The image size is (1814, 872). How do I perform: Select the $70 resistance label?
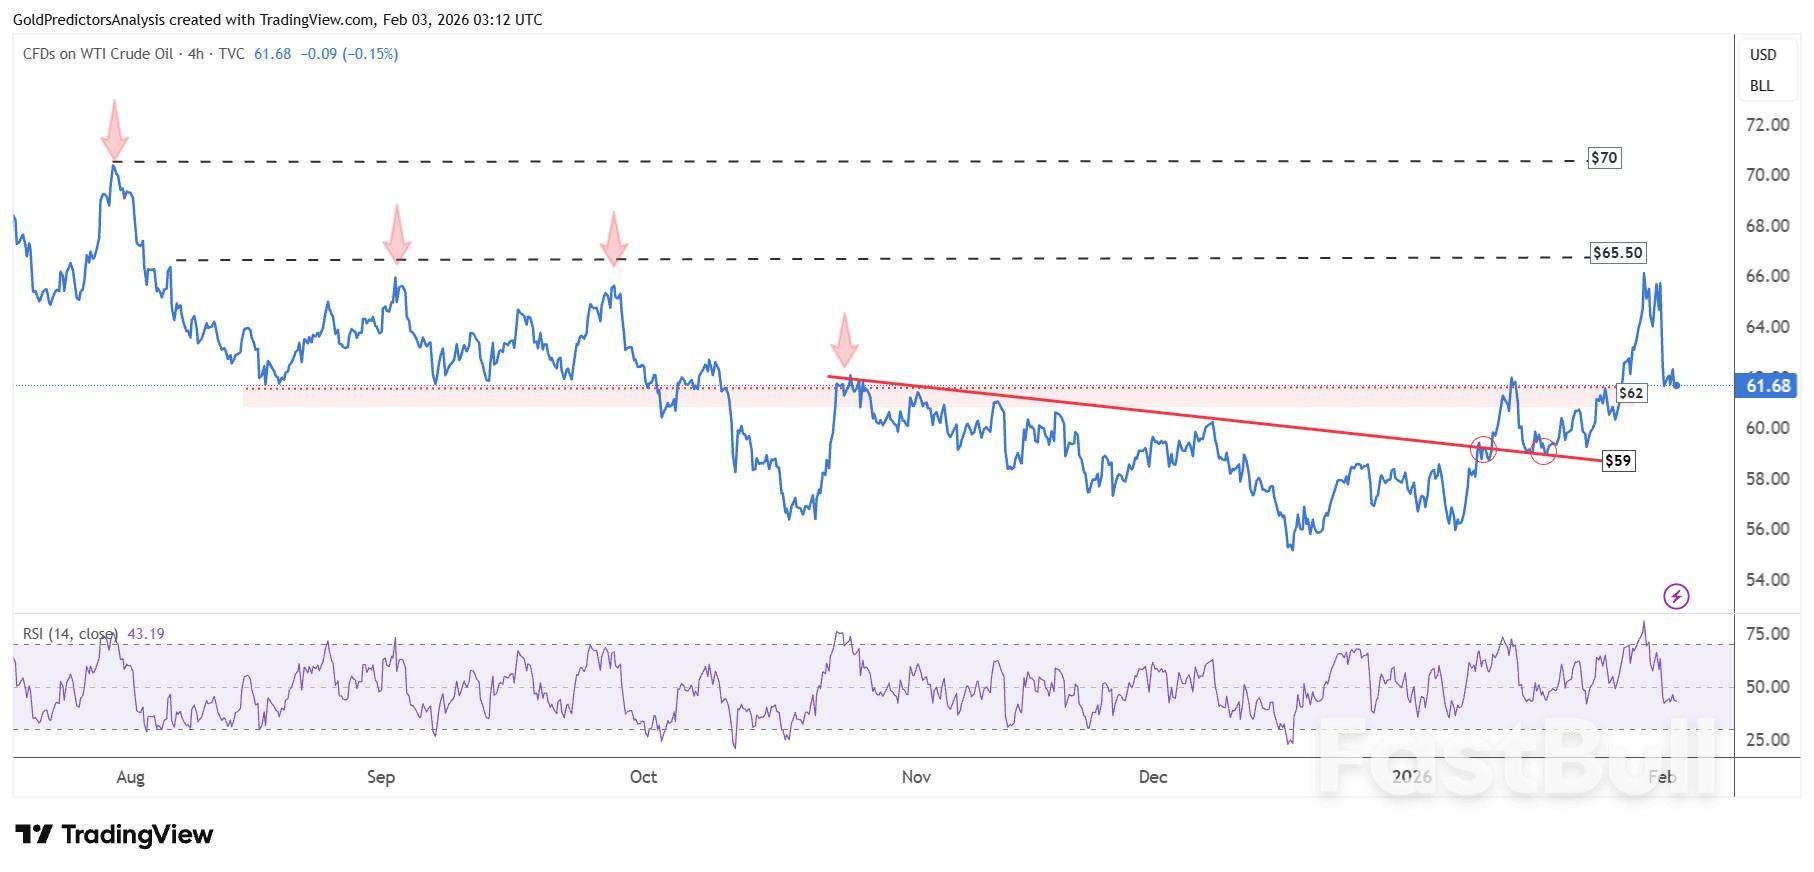coord(1603,158)
